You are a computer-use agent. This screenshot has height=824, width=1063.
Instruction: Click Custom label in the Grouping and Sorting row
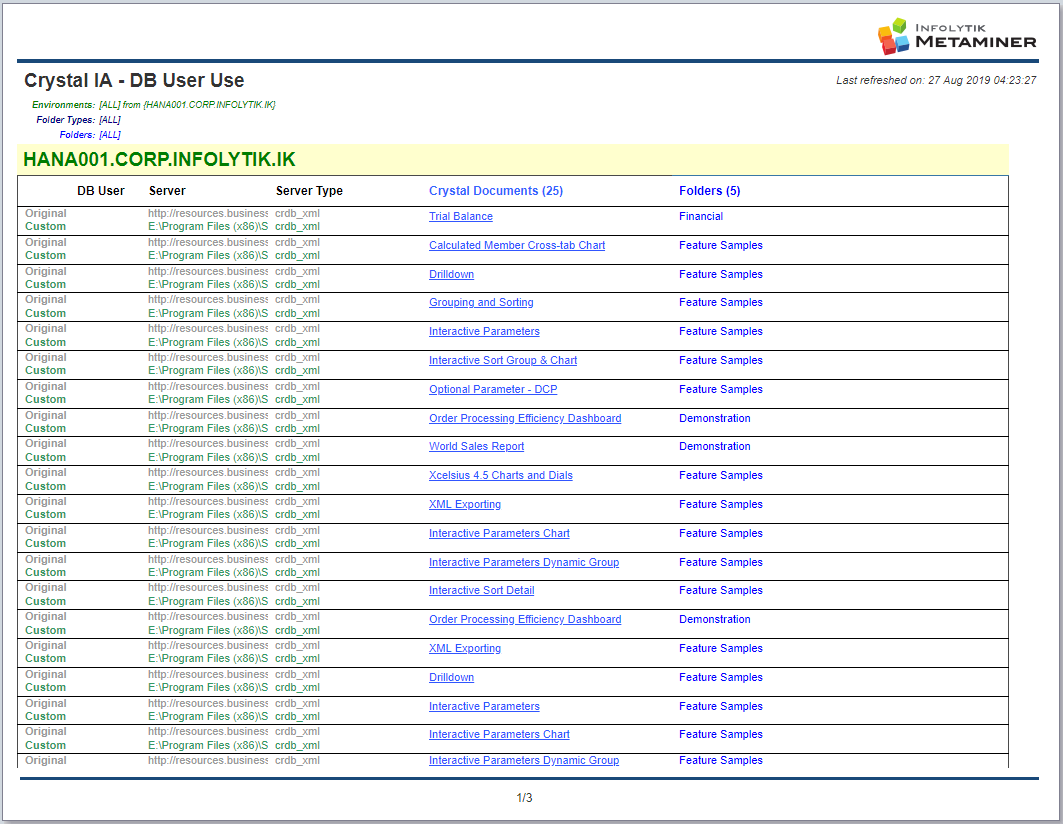click(45, 313)
